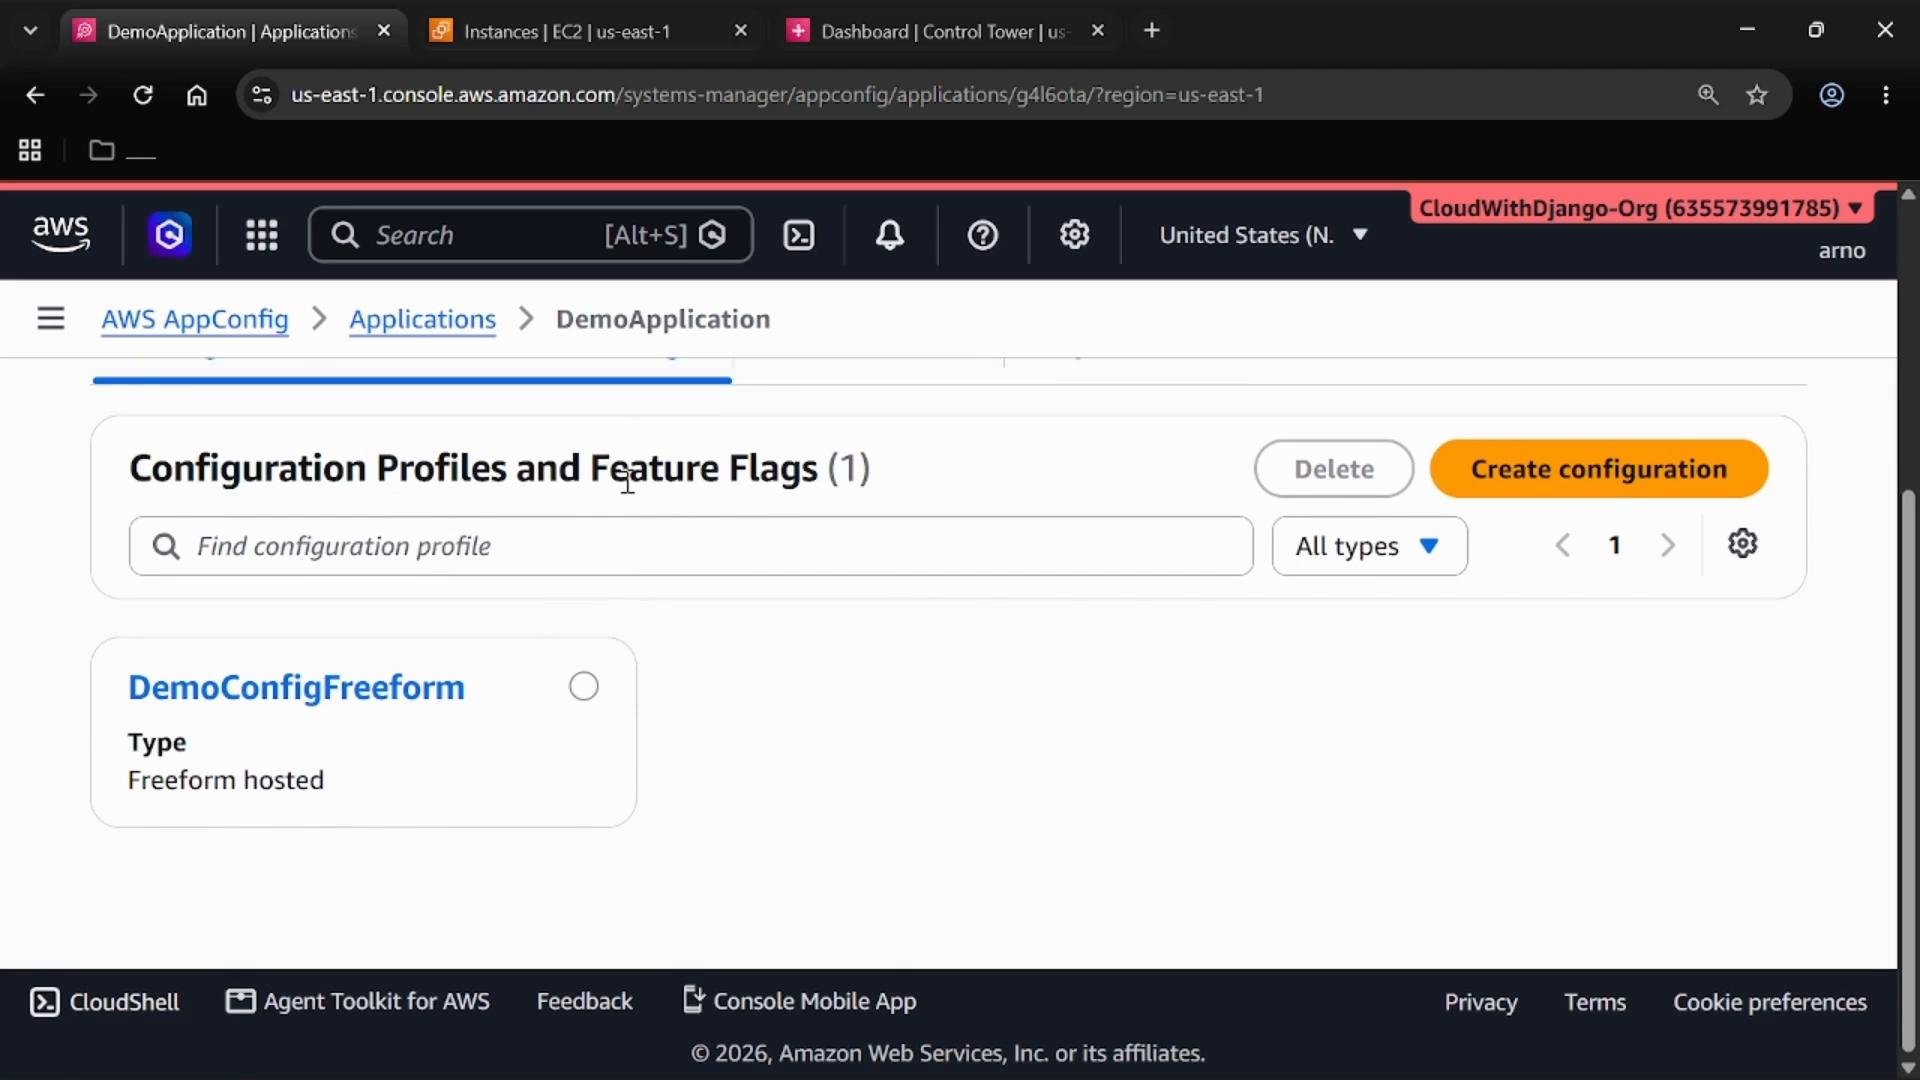Open CloudShell from the footer bar
This screenshot has height=1080, width=1920.
[105, 1002]
